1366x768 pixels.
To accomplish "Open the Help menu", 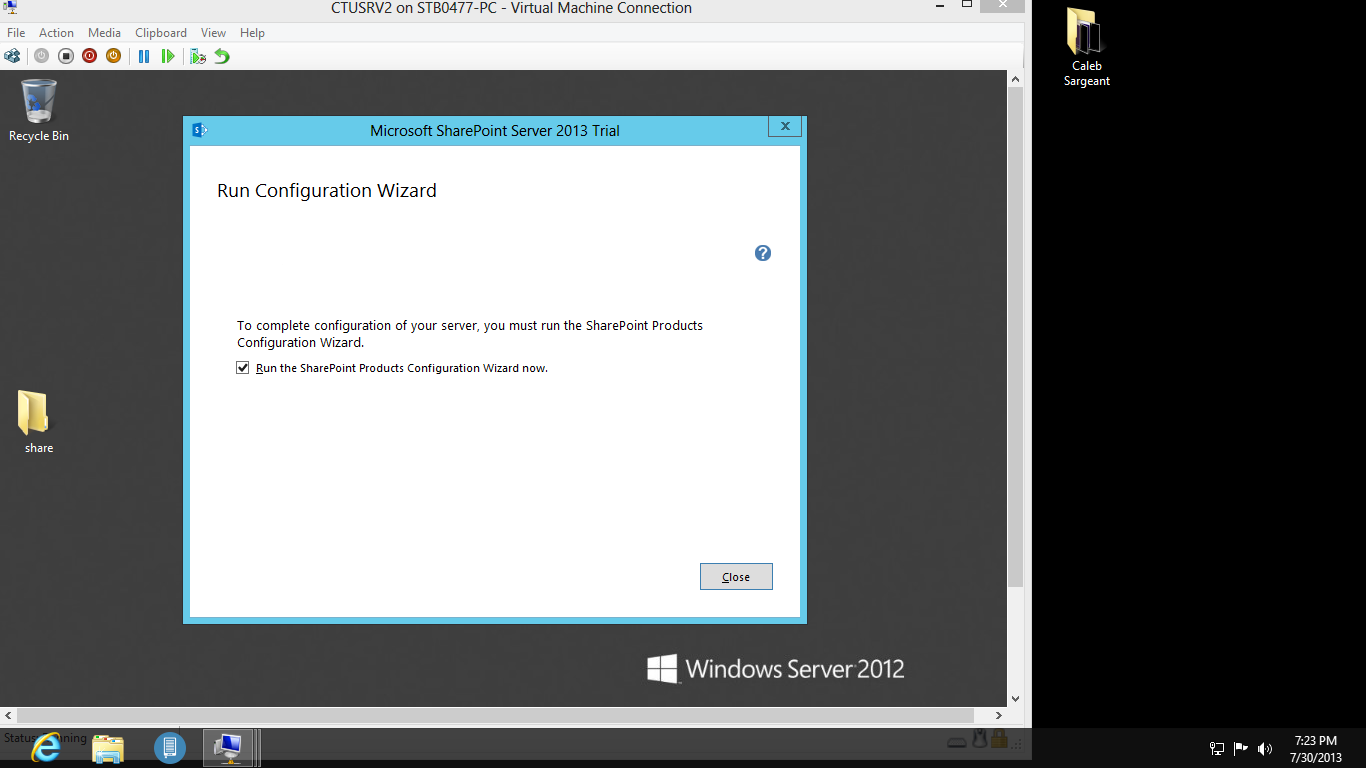I will tap(253, 33).
